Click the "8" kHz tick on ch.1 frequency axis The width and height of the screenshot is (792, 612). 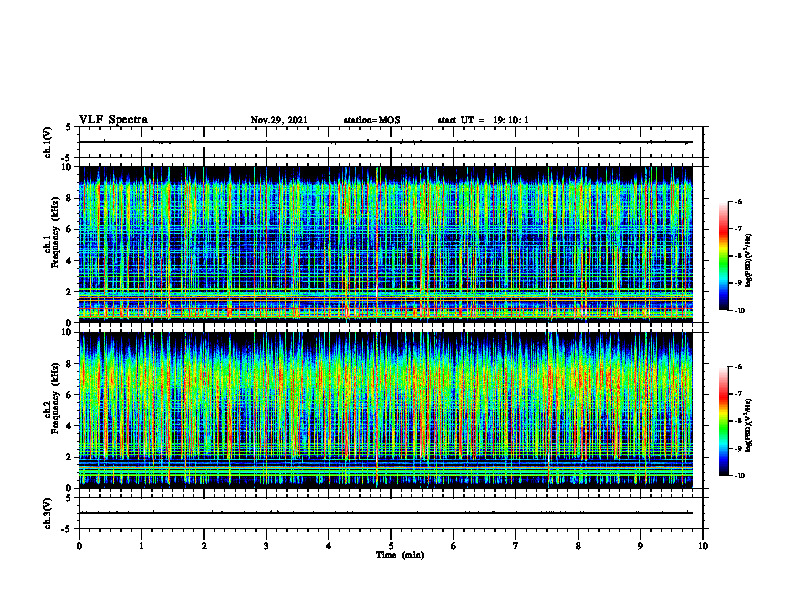tap(70, 198)
